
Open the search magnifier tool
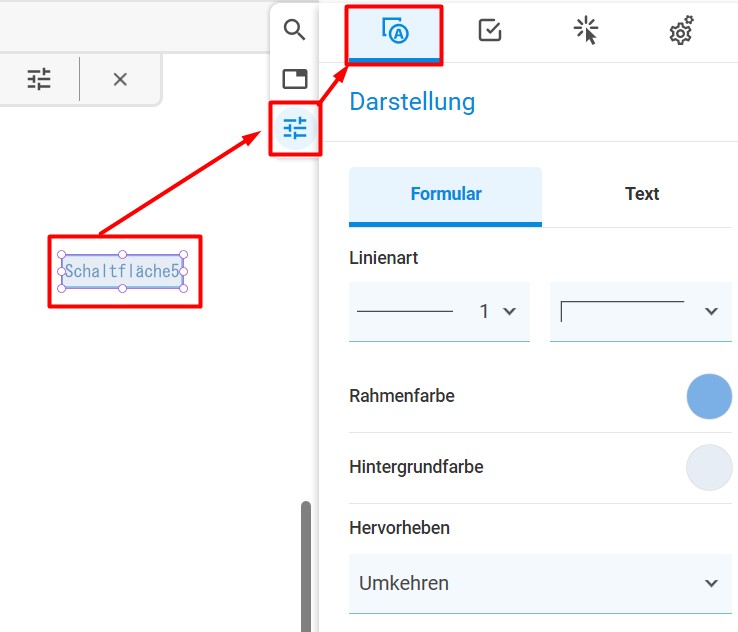(295, 30)
